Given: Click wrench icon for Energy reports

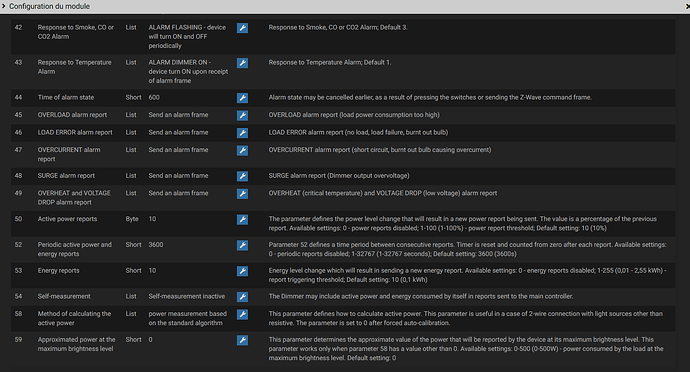Looking at the screenshot, I should click(242, 271).
